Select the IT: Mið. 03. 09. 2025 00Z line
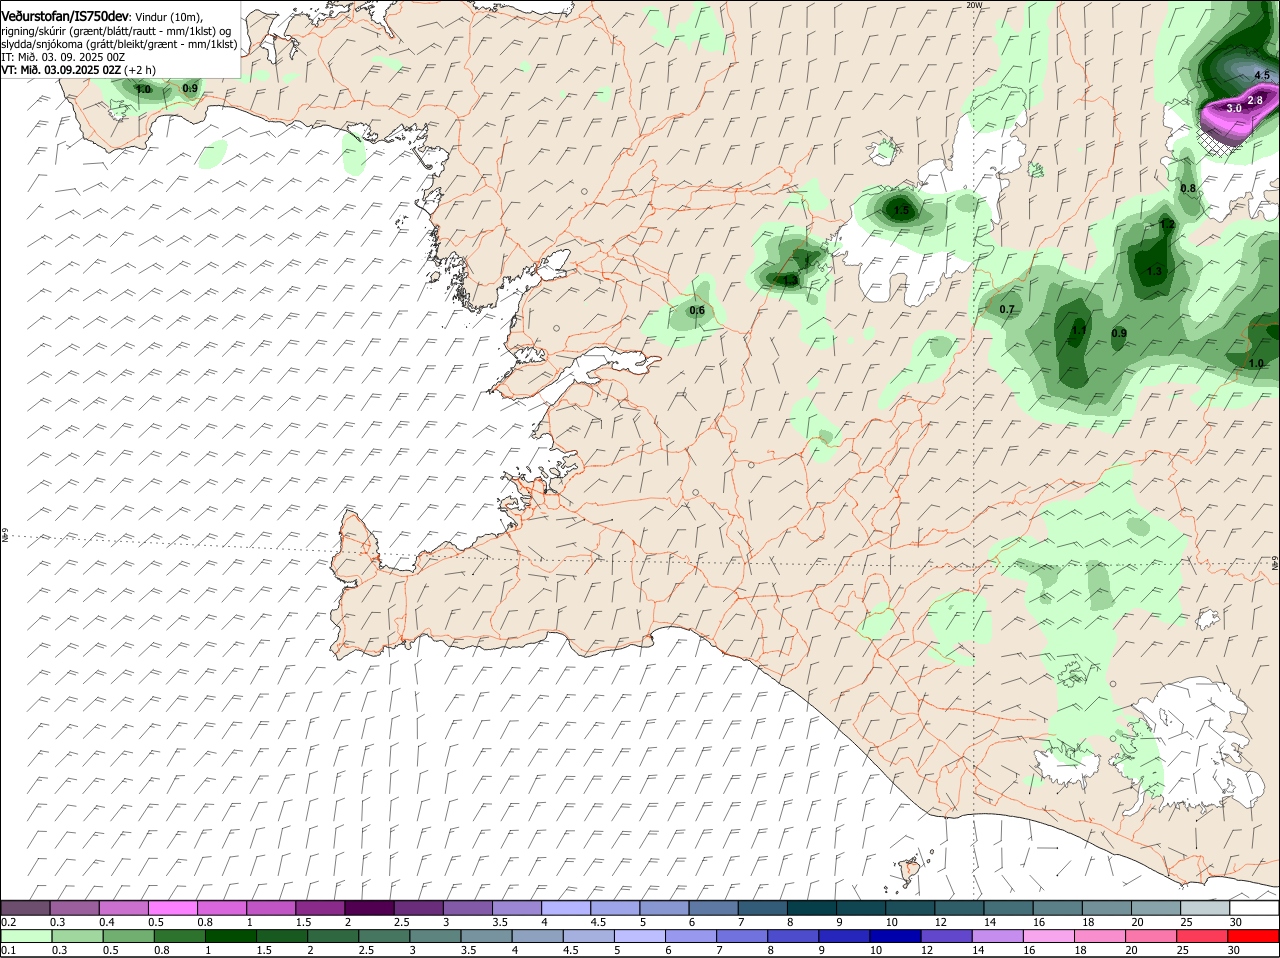Screen dimensions: 1280x958 [x=62, y=58]
